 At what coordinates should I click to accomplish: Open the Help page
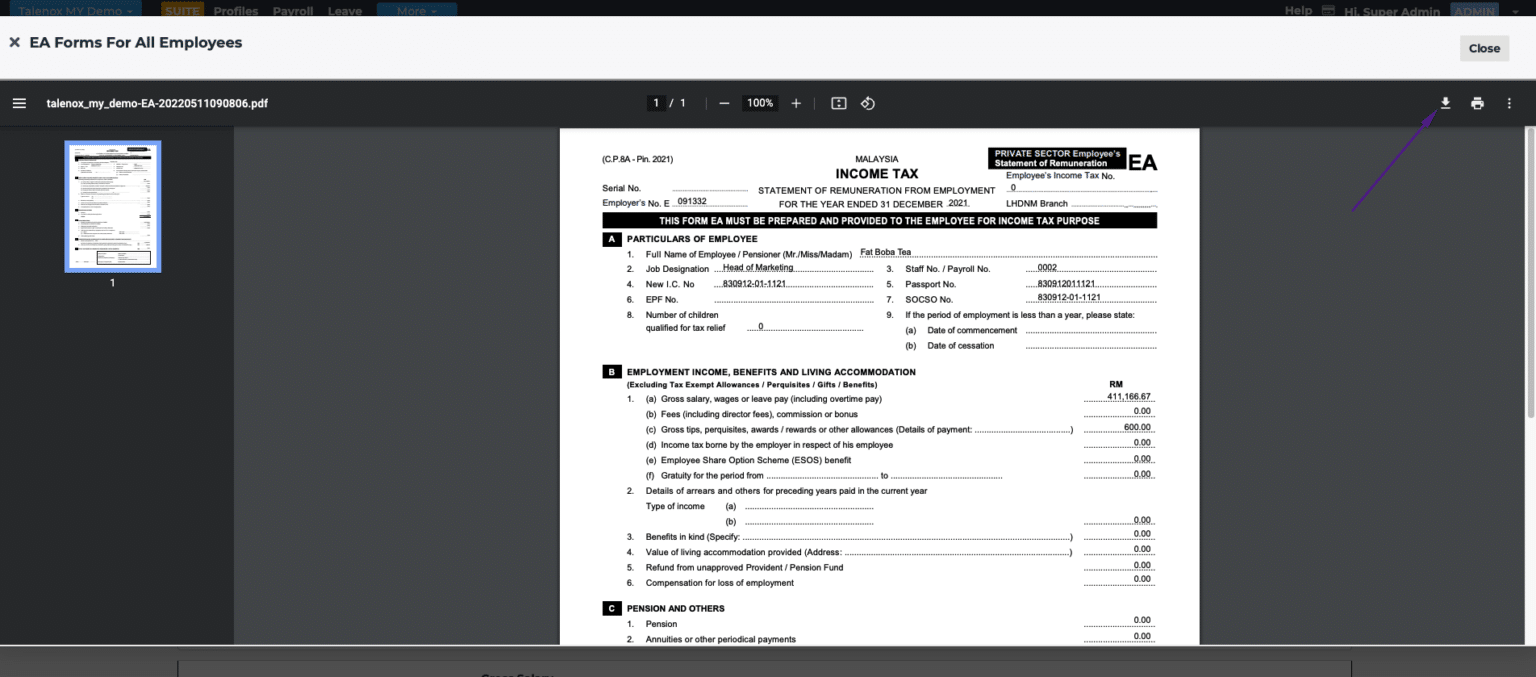coord(1297,10)
